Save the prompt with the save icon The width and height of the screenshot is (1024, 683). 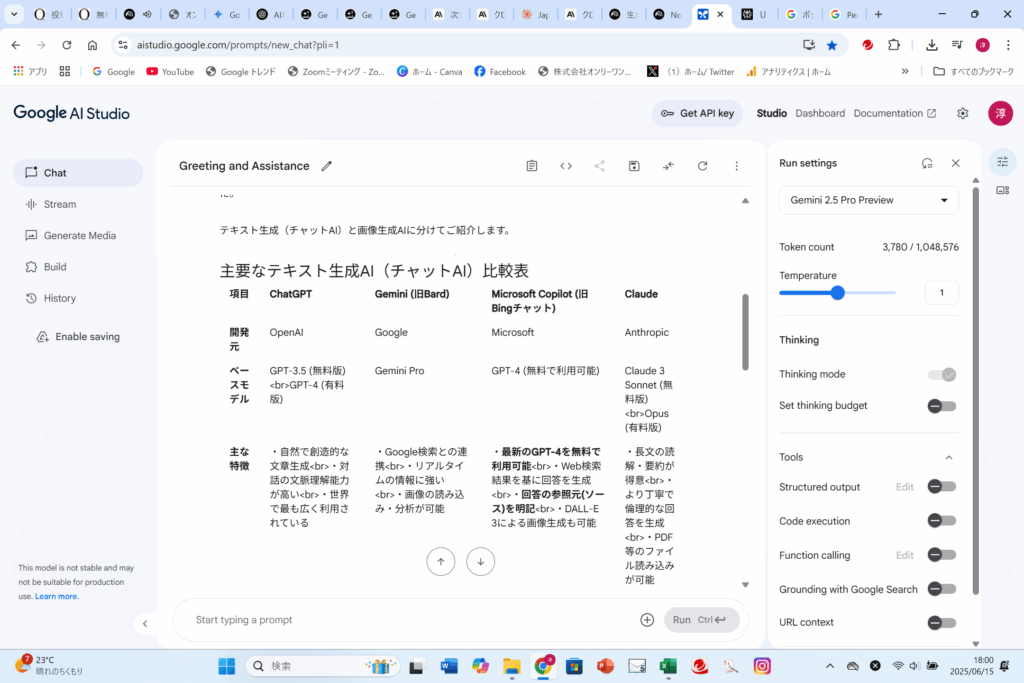coord(634,166)
